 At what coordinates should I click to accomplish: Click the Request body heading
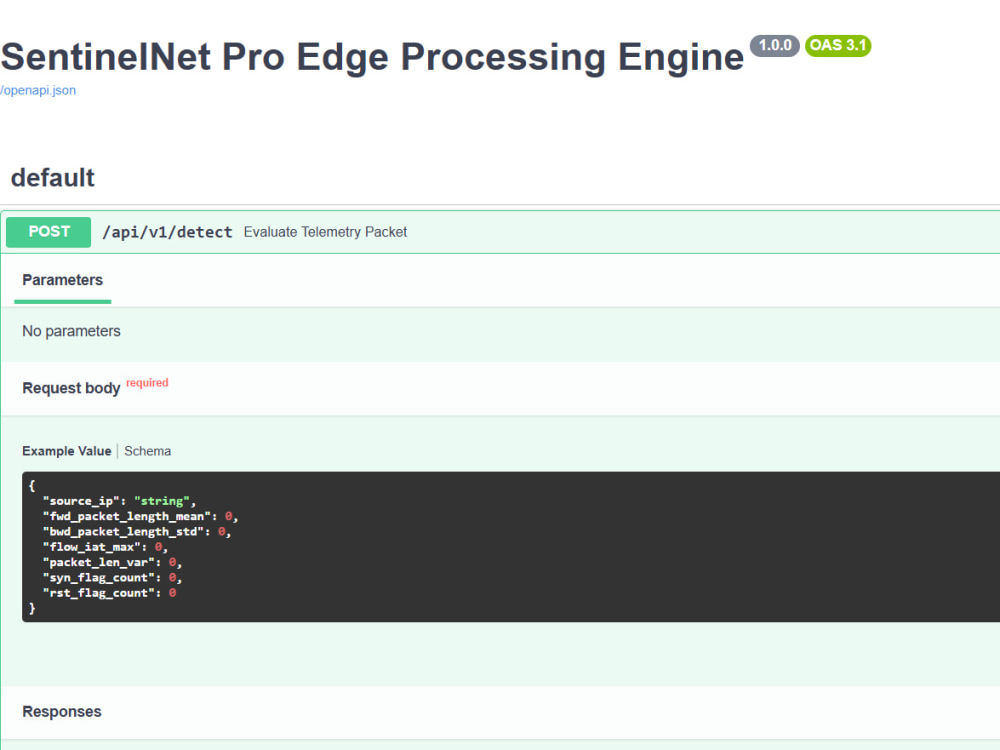[x=71, y=388]
